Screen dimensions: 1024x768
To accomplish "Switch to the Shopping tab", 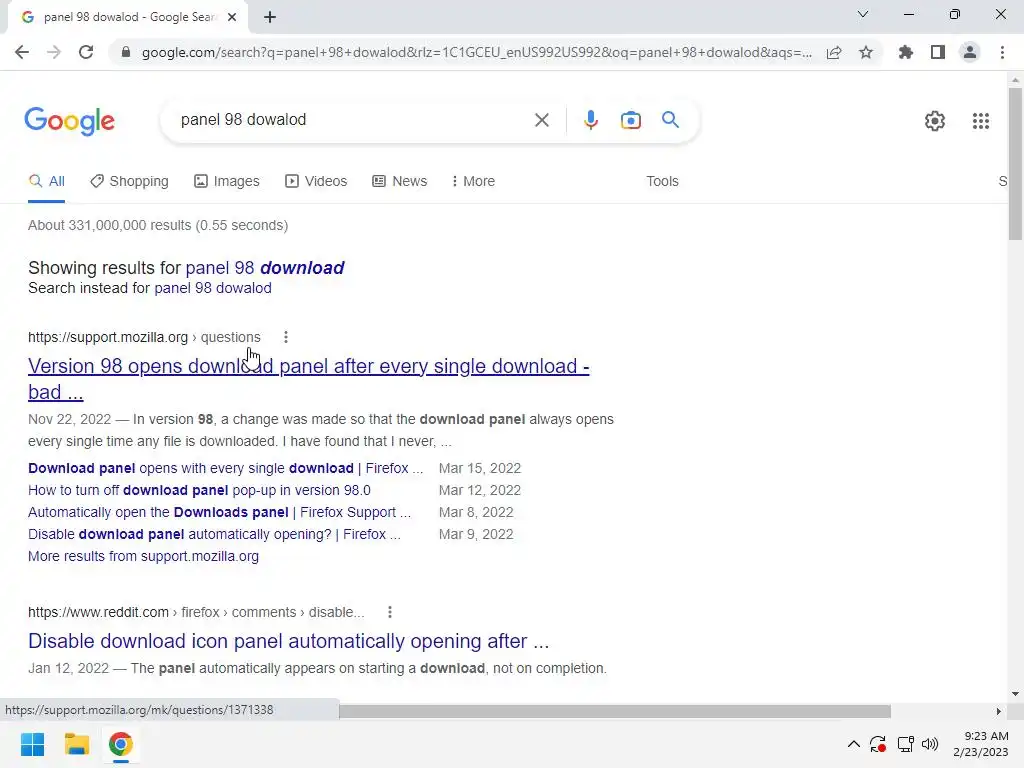I will 129,182.
